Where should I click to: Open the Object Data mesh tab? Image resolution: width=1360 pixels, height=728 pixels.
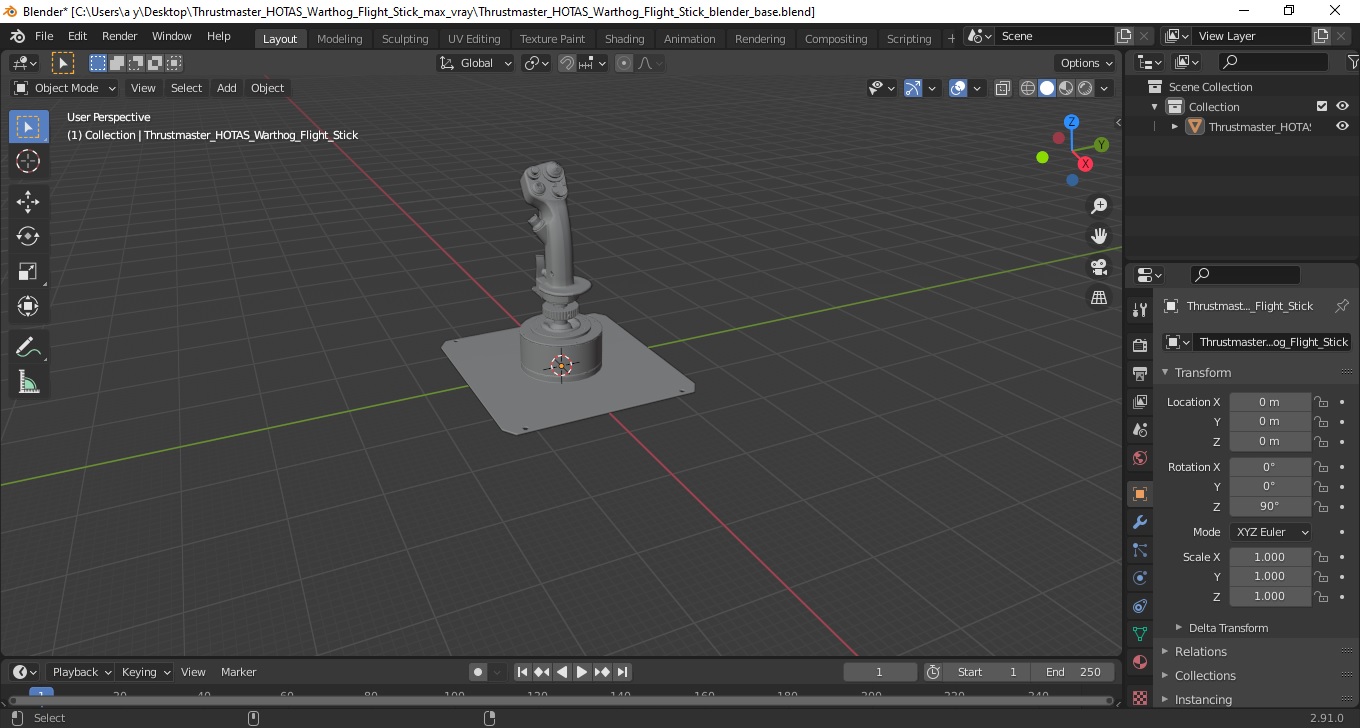click(x=1139, y=634)
